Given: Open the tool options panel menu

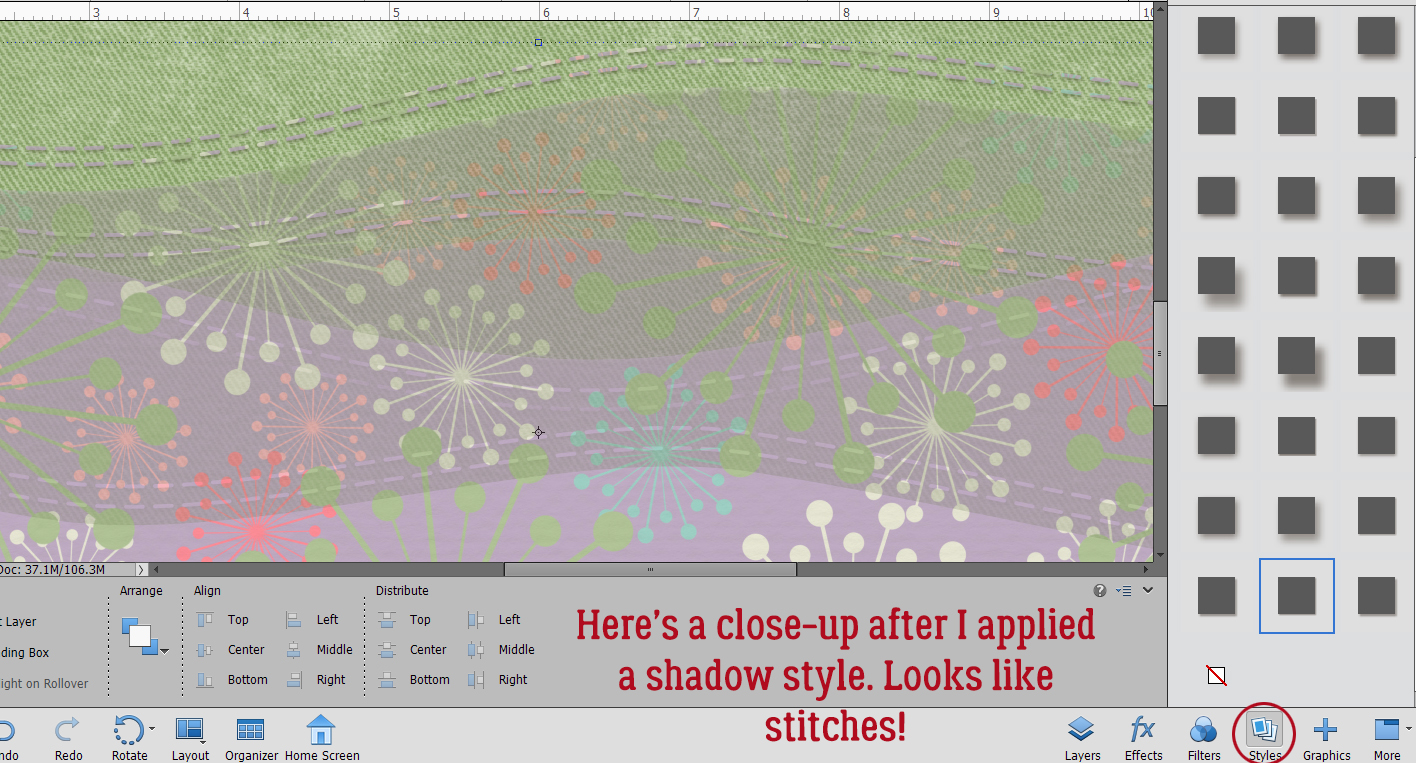Looking at the screenshot, I should click(1124, 591).
